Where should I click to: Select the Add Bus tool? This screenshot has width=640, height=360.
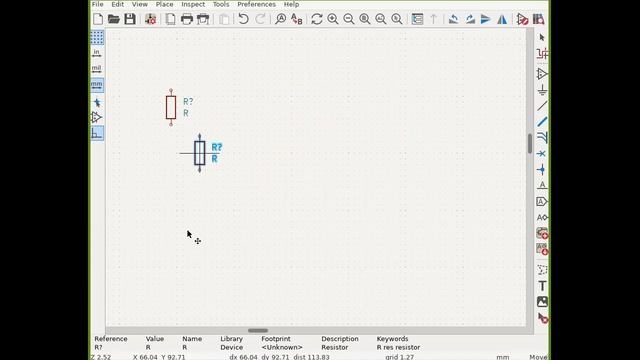[542, 122]
